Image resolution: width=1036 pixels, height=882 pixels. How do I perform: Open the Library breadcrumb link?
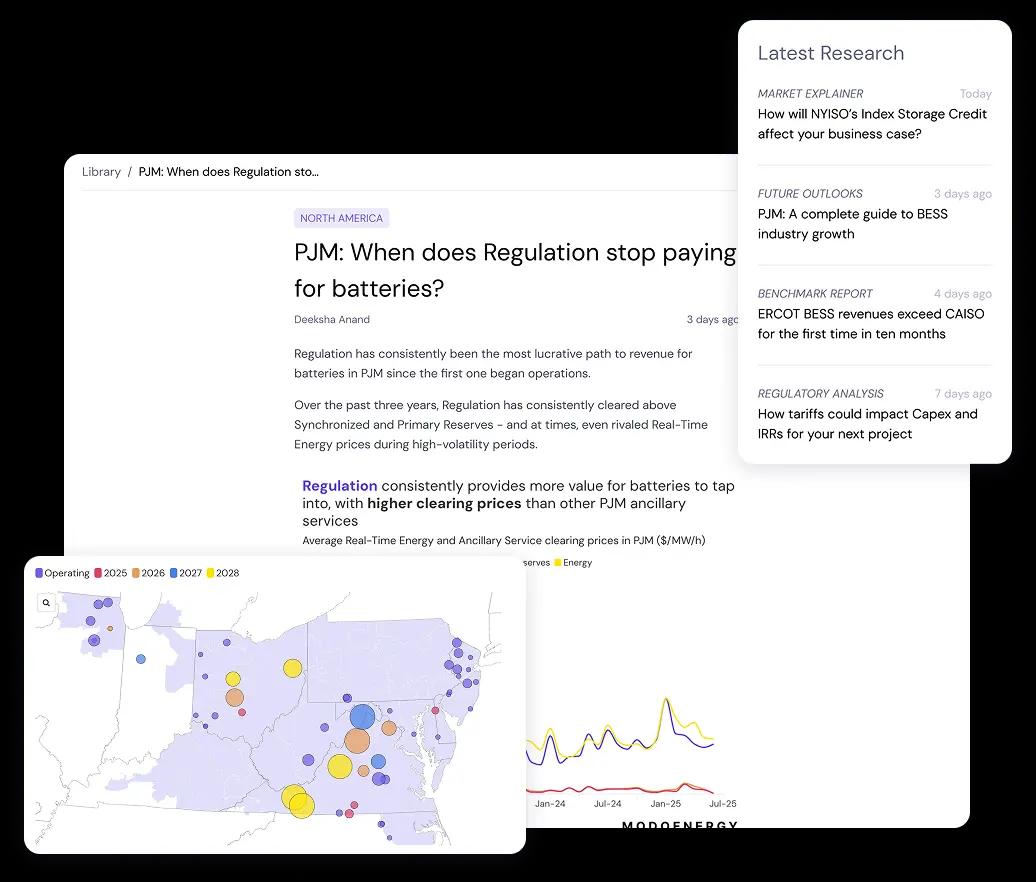pos(101,171)
